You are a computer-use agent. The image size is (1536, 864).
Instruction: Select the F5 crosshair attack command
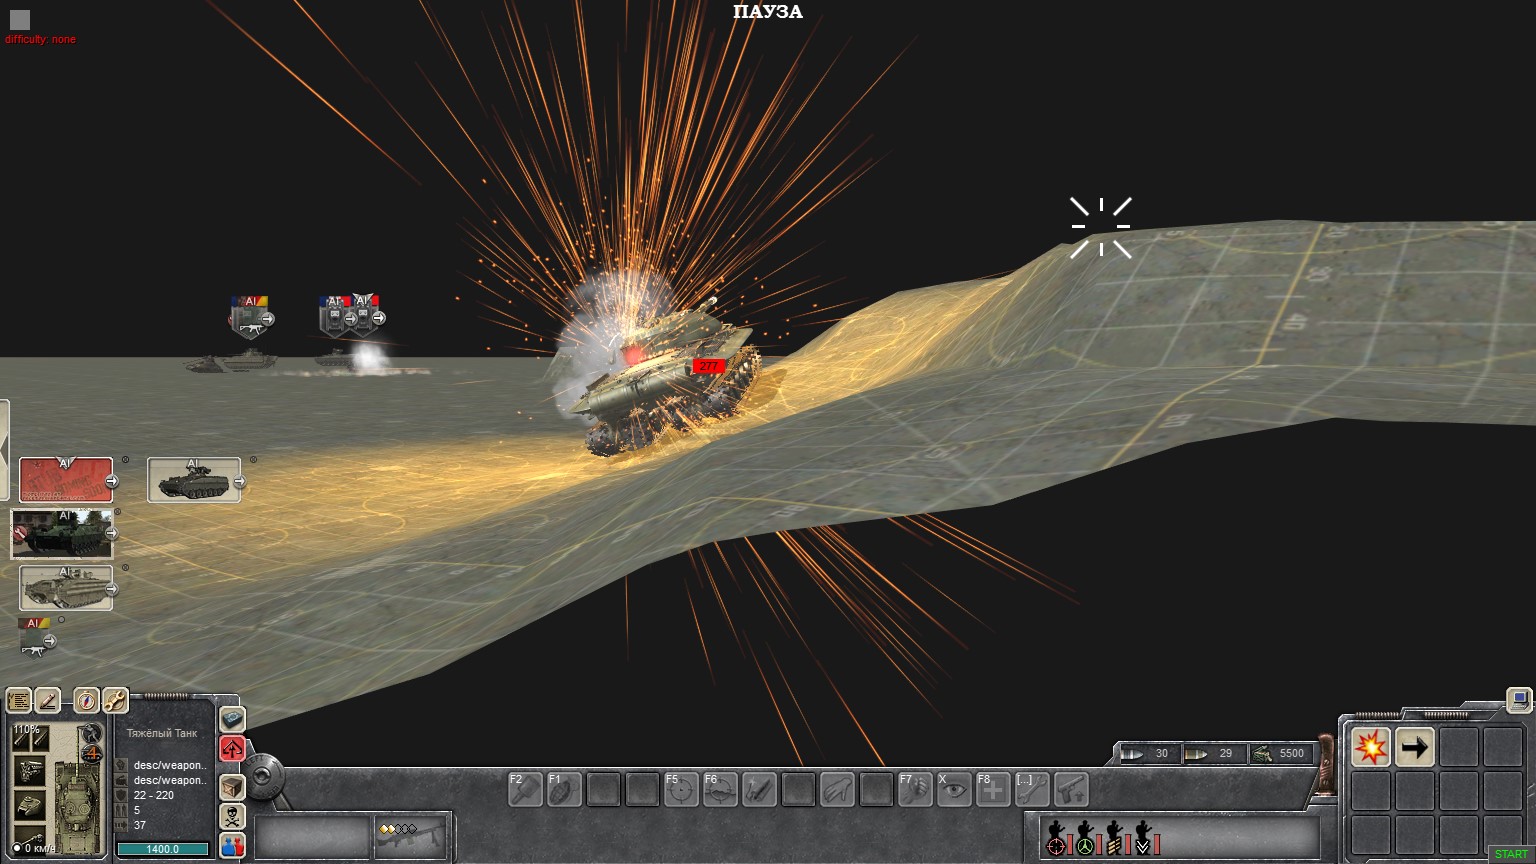coord(681,790)
